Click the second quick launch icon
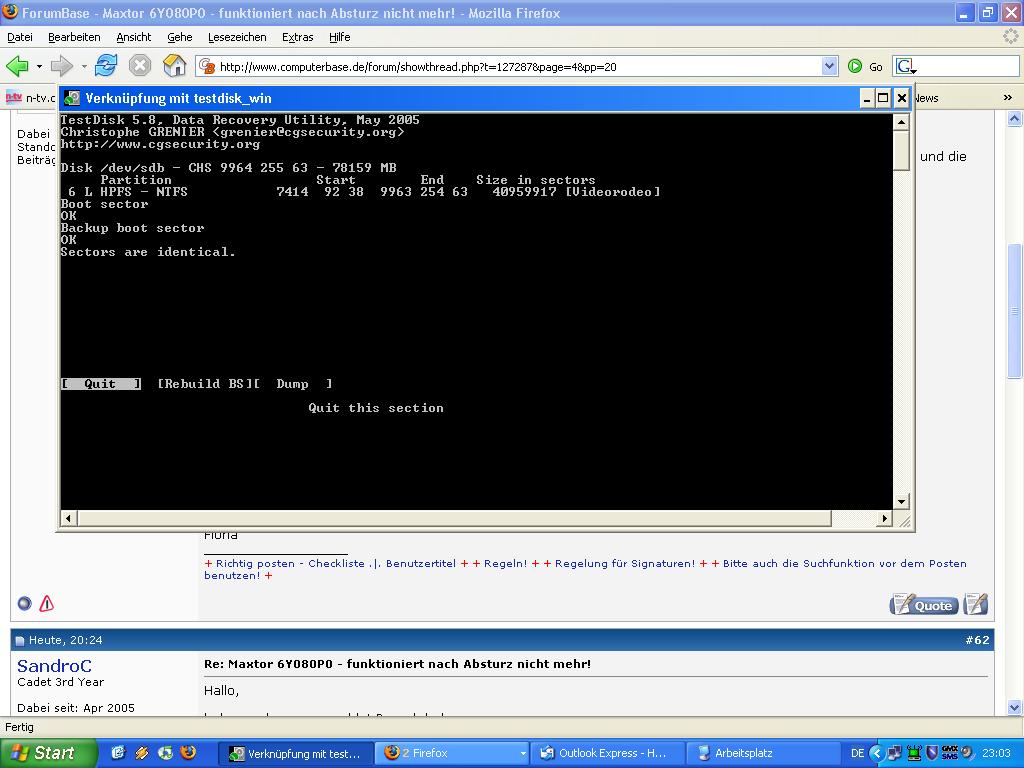 142,753
